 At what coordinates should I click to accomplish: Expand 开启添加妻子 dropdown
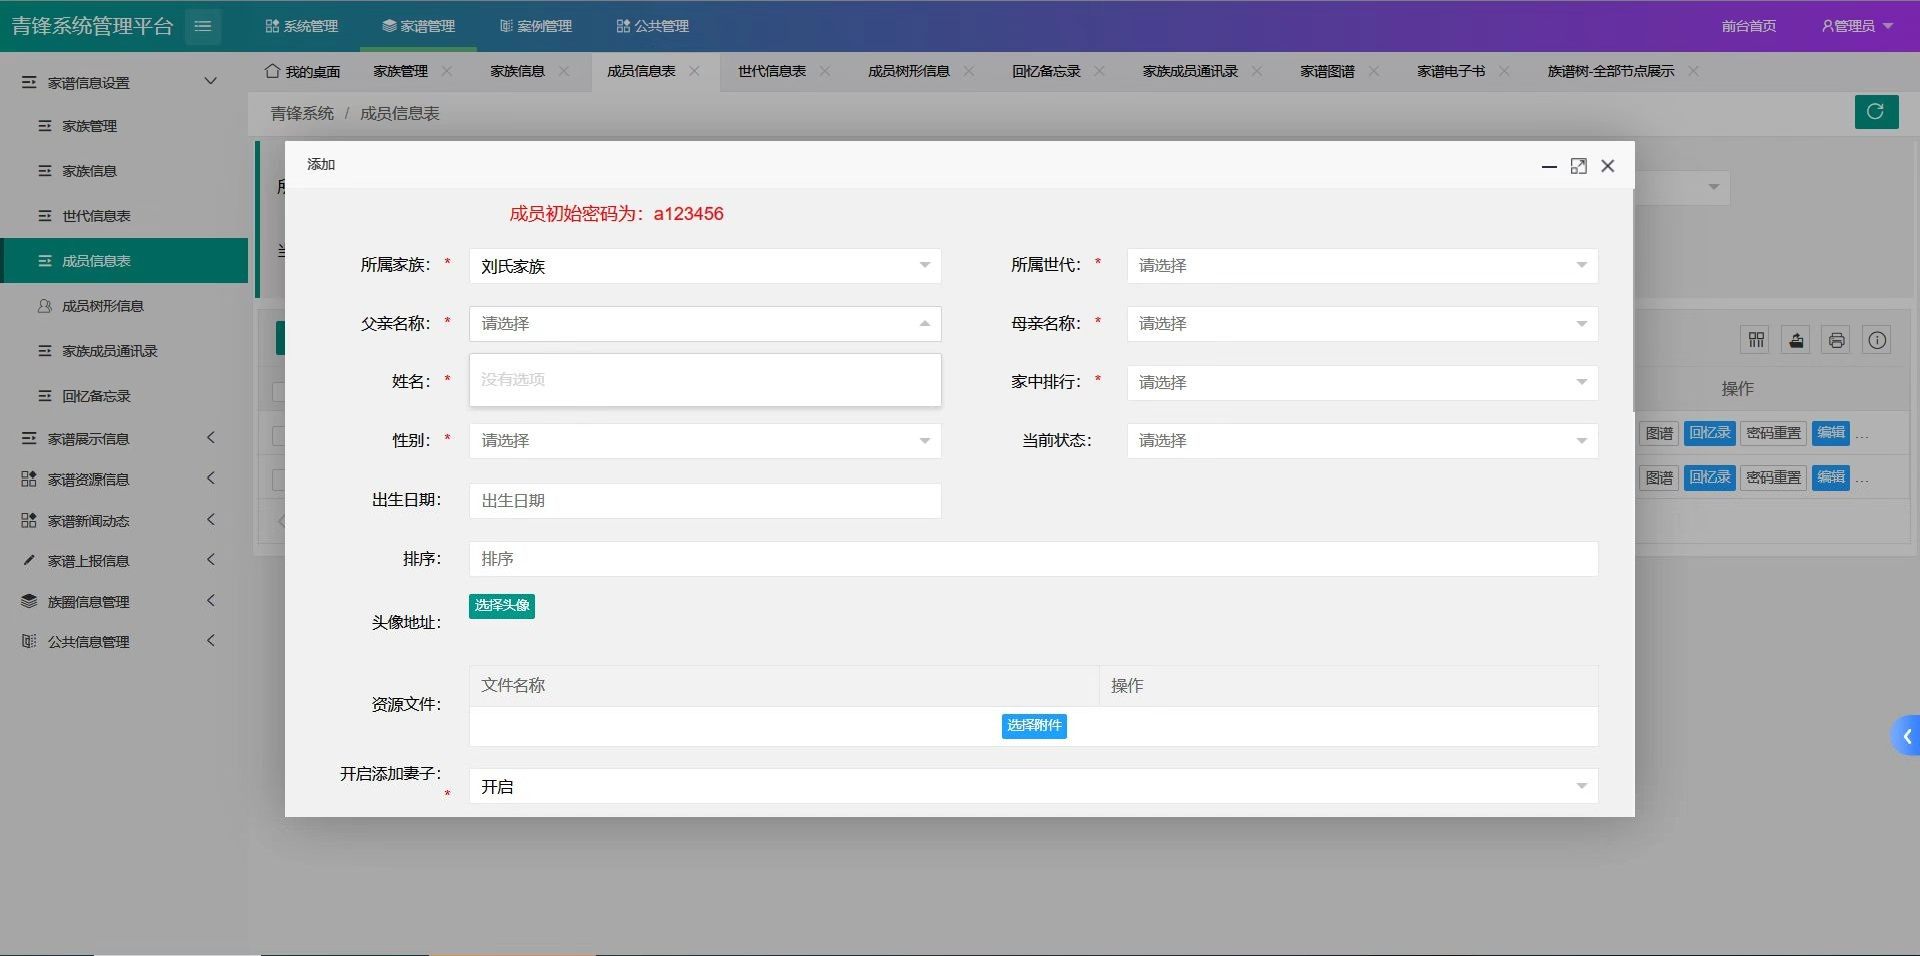[1032, 786]
